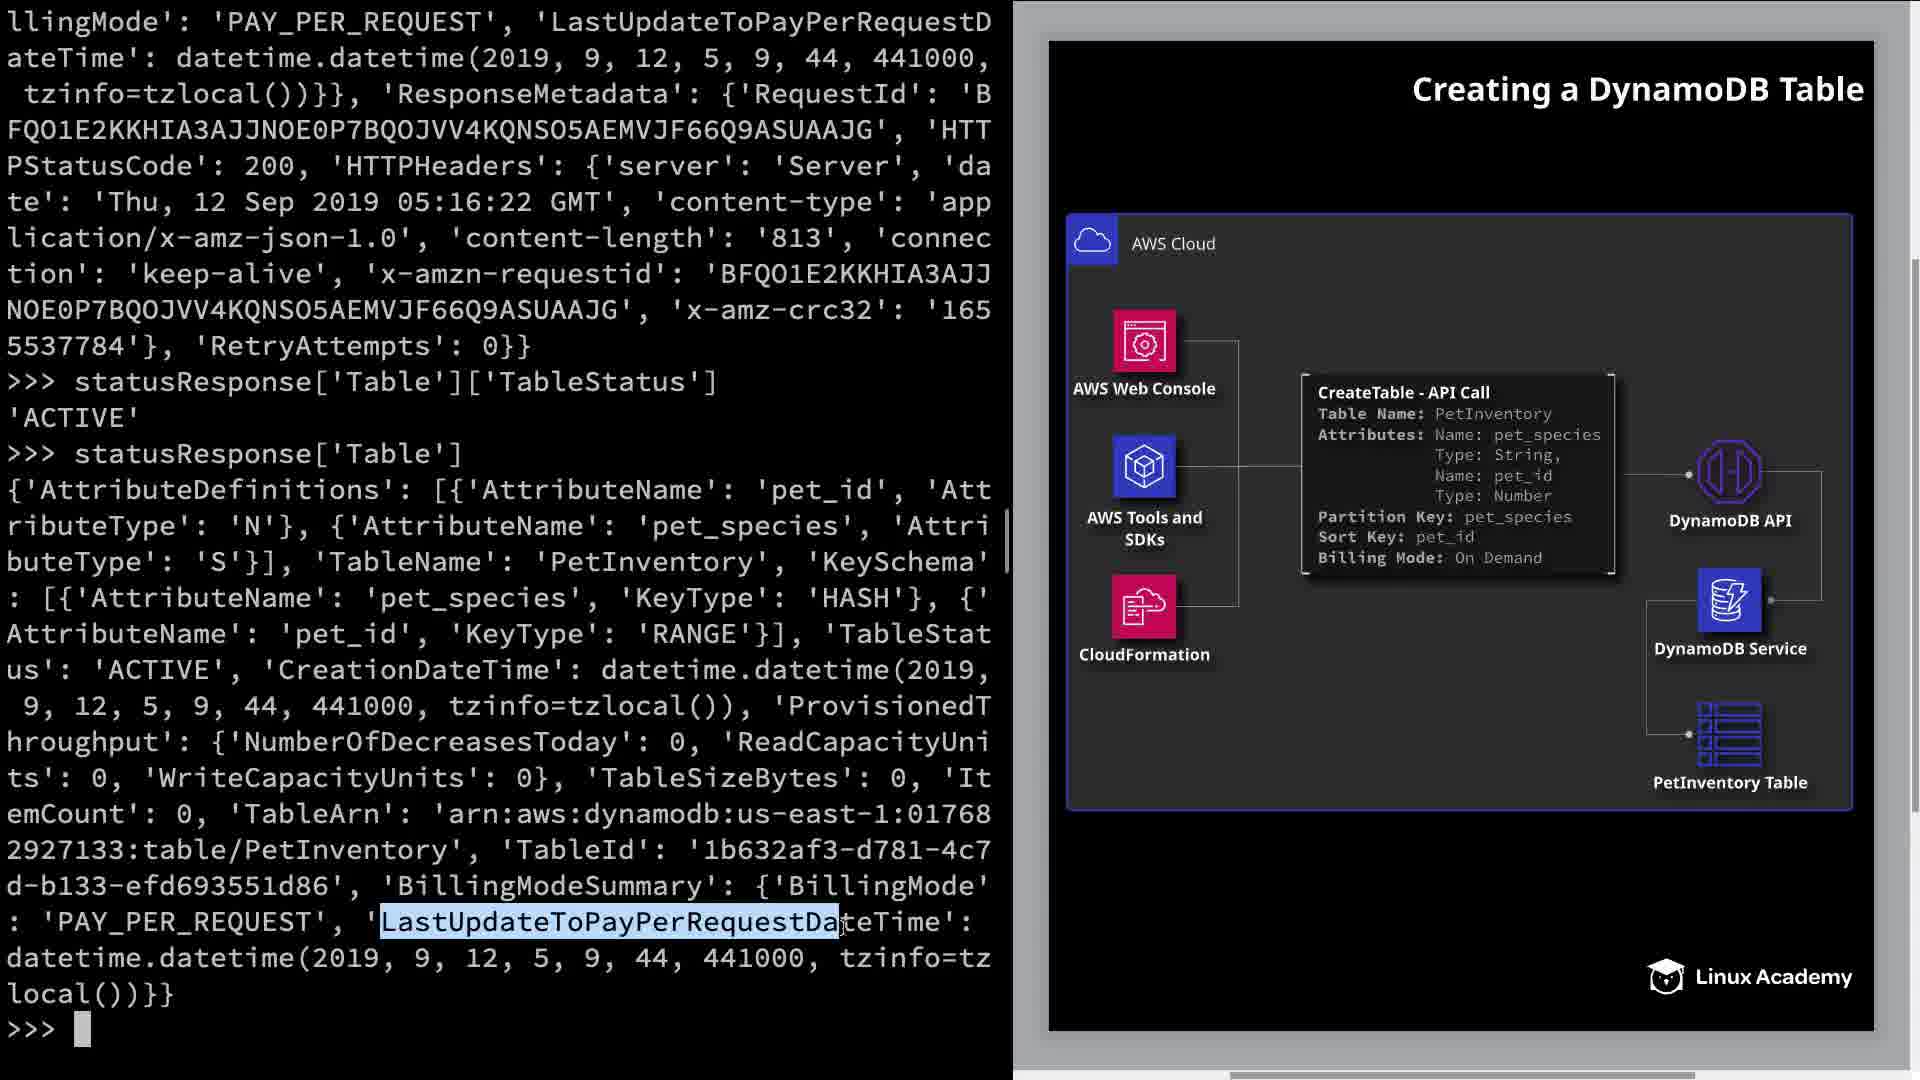
Task: Click the highlighted LastUpdateToPayPerRequestDa text
Action: (610, 922)
